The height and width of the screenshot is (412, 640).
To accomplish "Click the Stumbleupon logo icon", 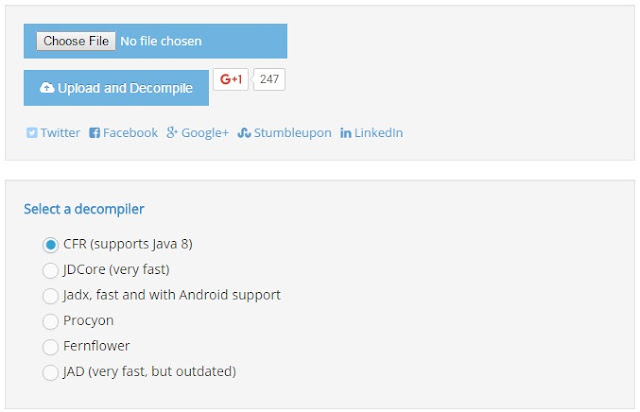I will (244, 133).
